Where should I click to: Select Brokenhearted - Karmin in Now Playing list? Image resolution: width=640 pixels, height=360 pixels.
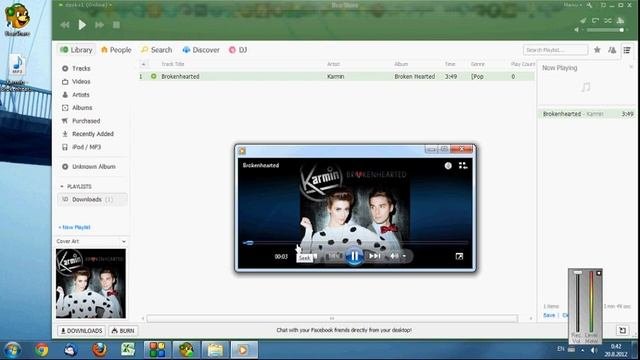click(587, 114)
